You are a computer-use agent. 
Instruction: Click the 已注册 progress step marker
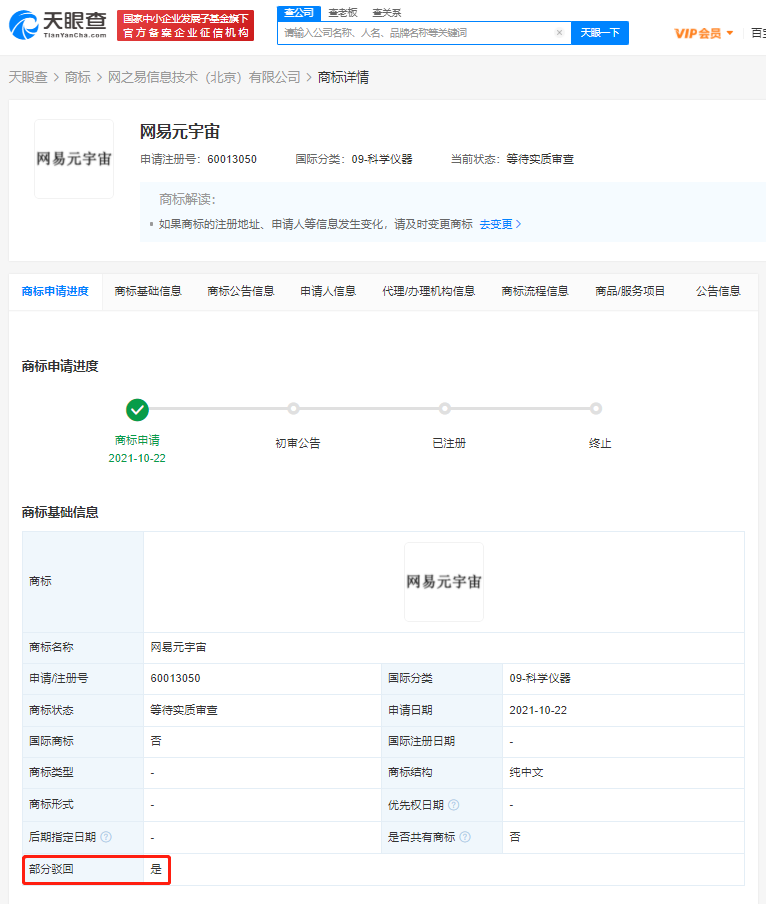click(444, 409)
